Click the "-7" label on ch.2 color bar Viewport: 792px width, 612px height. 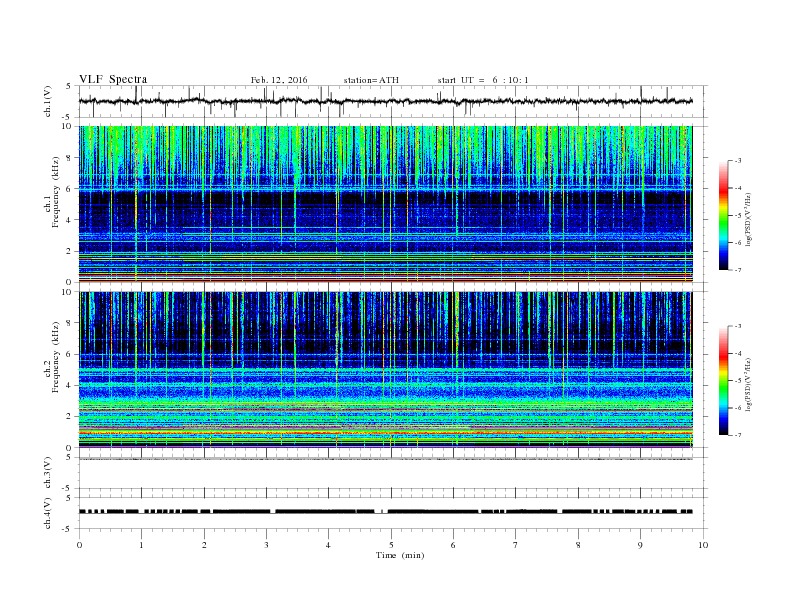click(x=737, y=435)
